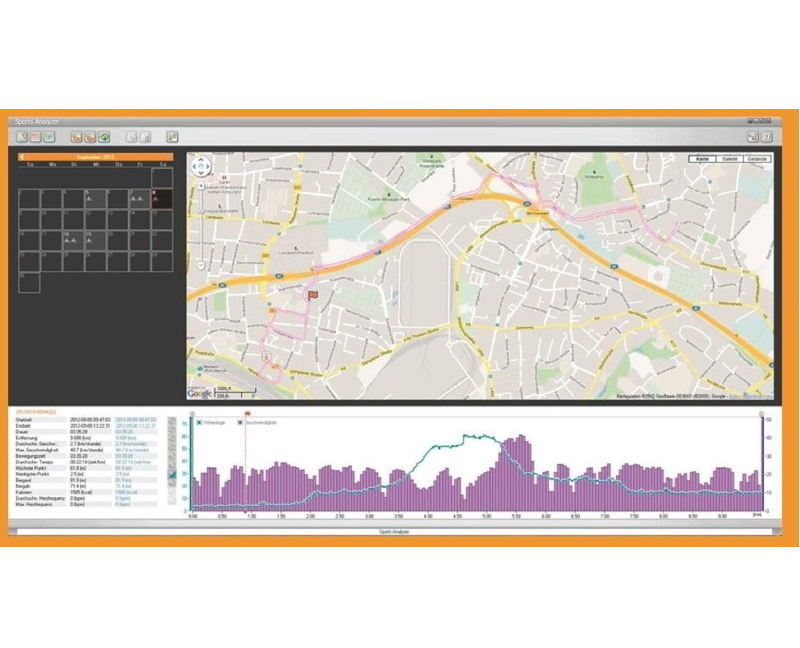Click the second greyed-out toolbar icon

click(x=145, y=137)
